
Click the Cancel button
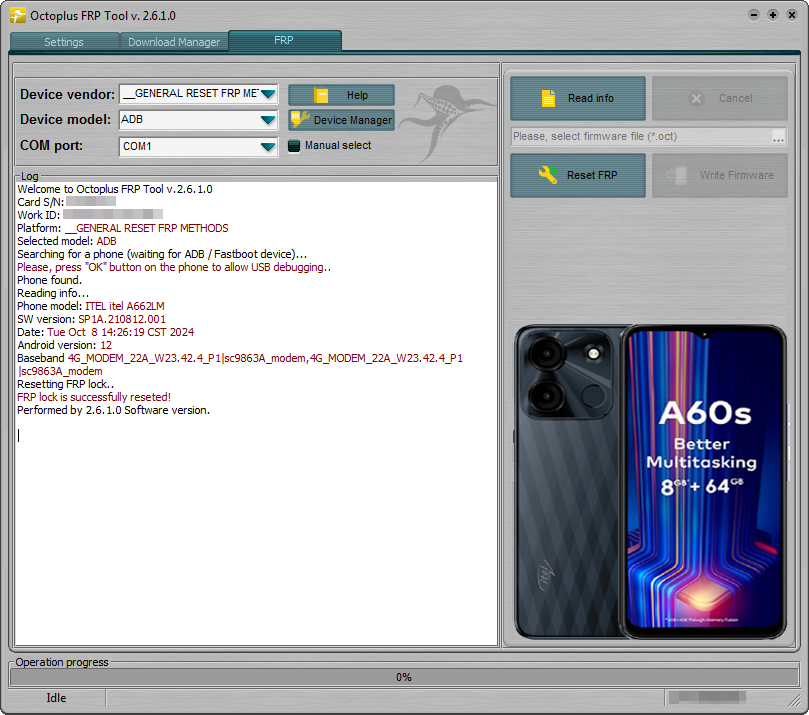click(x=720, y=98)
